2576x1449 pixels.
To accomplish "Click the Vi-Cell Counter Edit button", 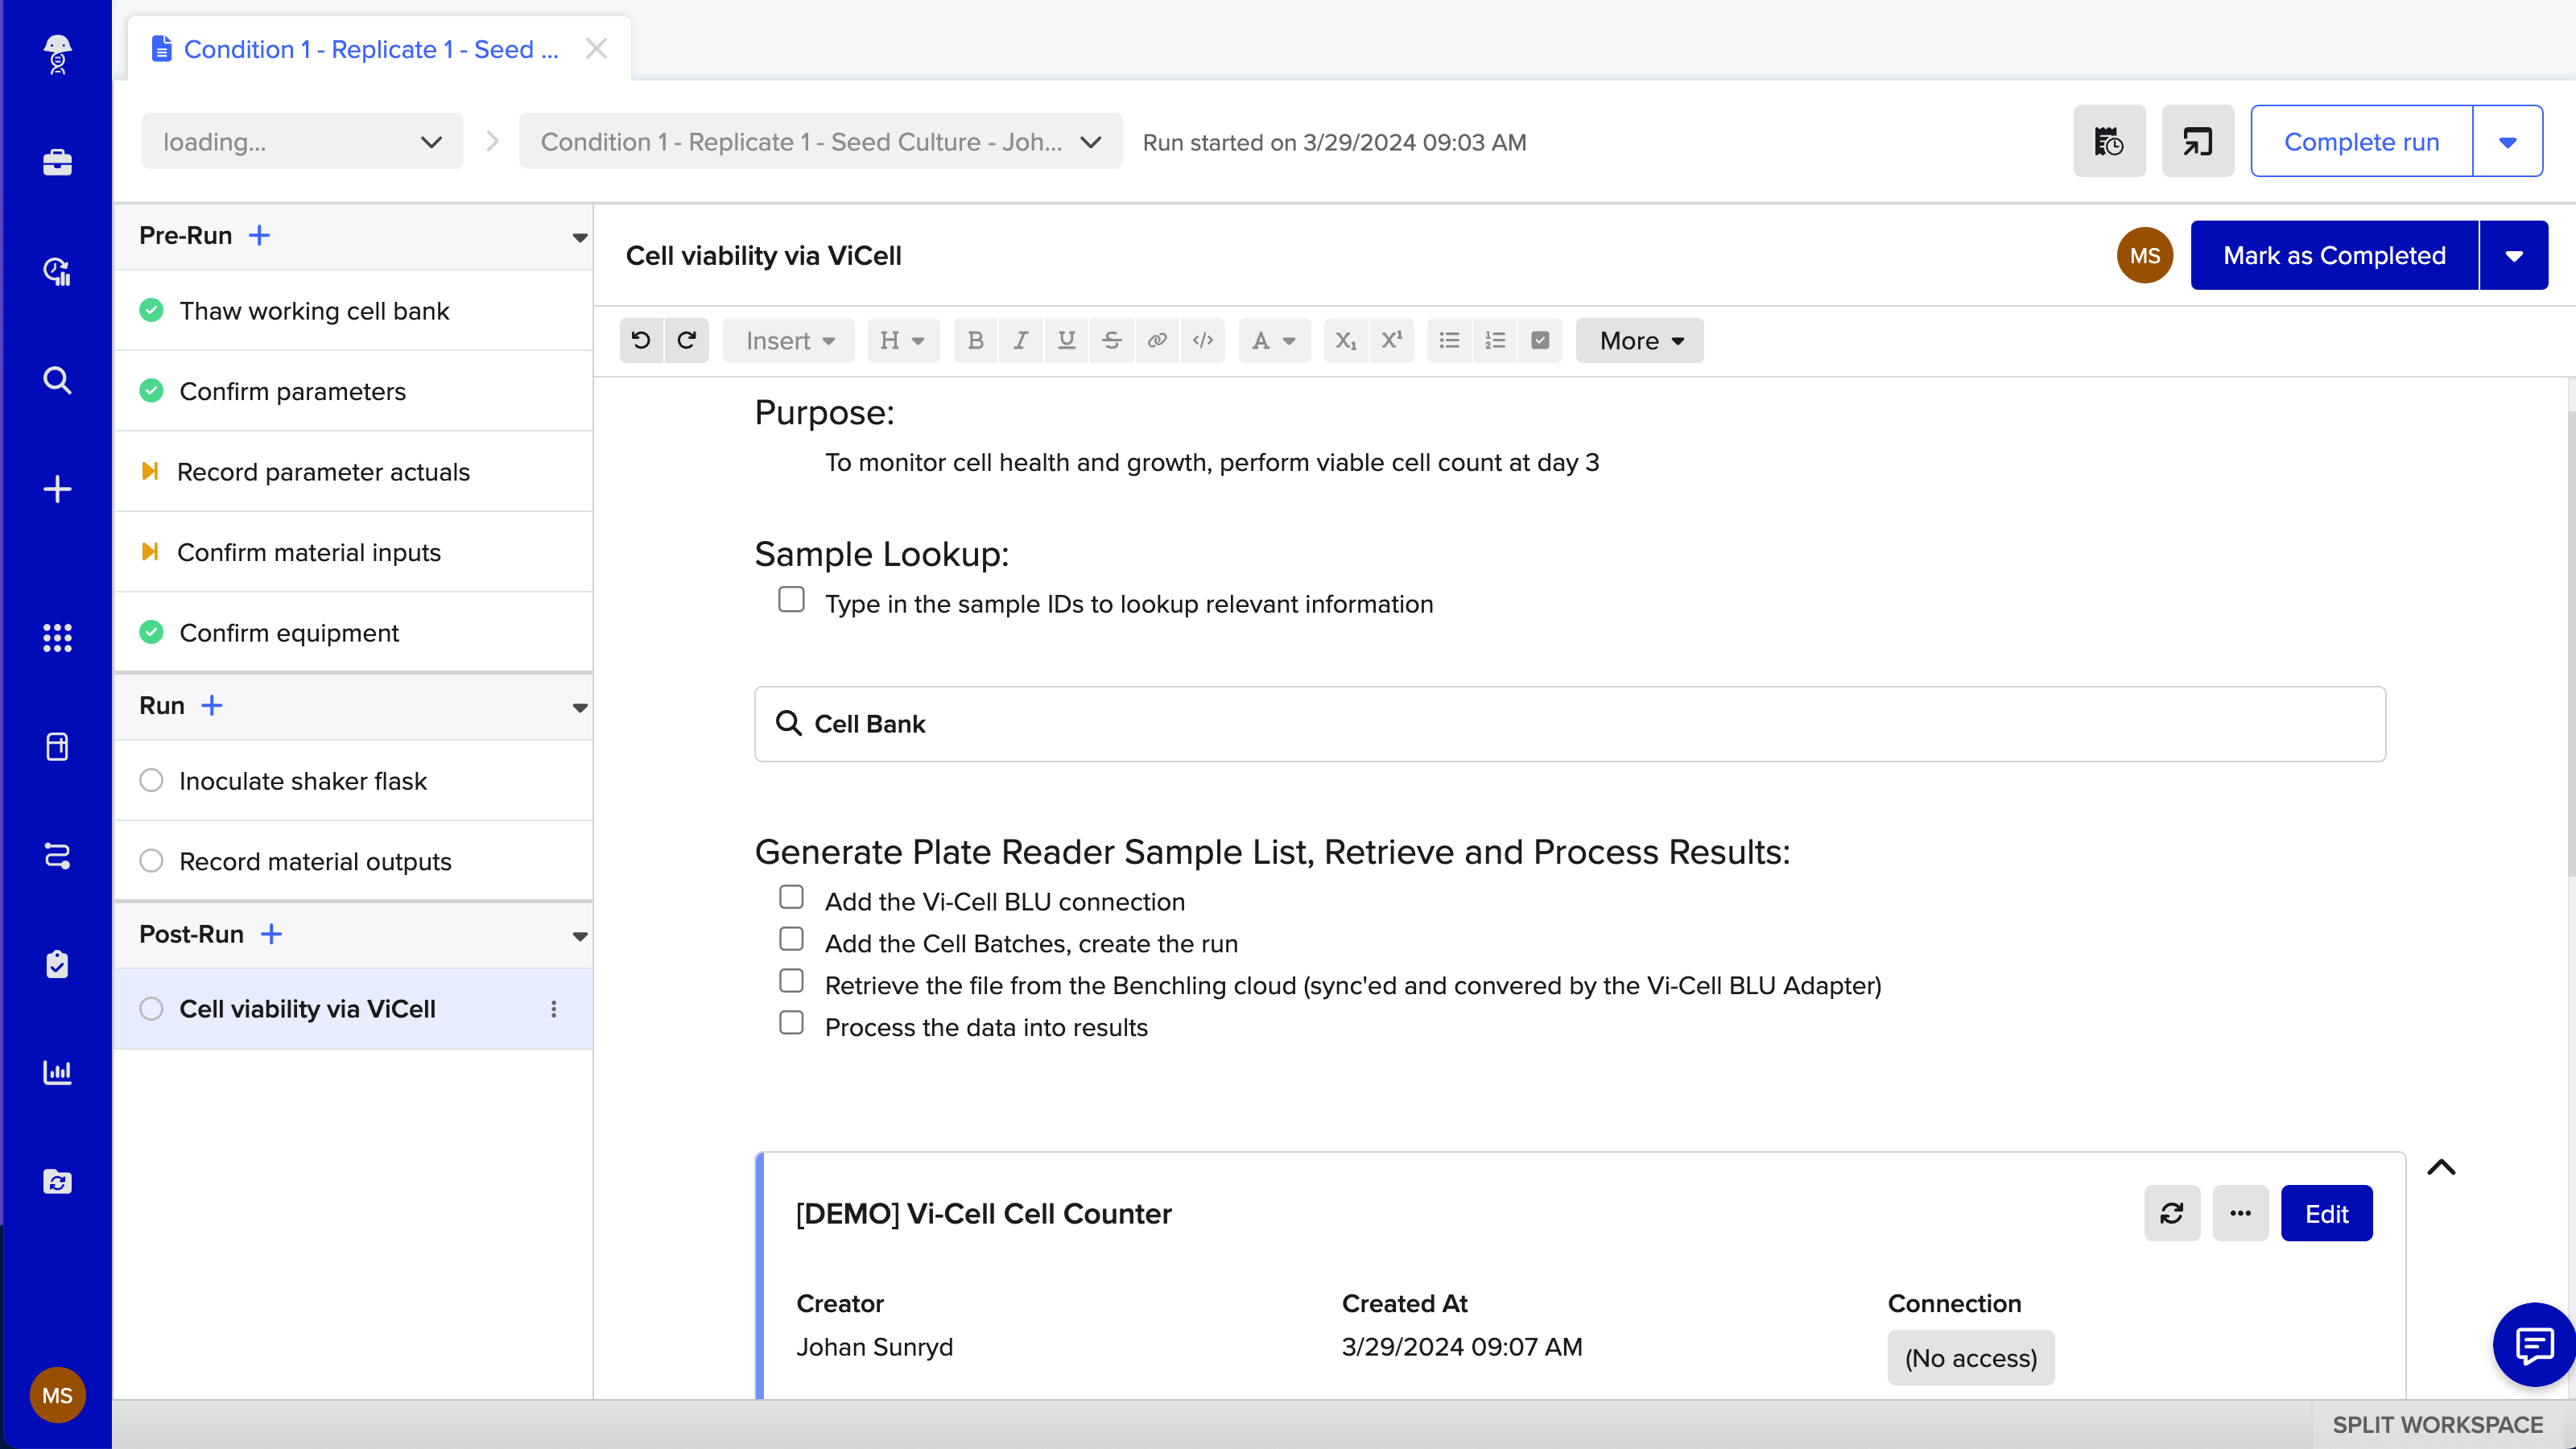I will pyautogui.click(x=2325, y=1214).
